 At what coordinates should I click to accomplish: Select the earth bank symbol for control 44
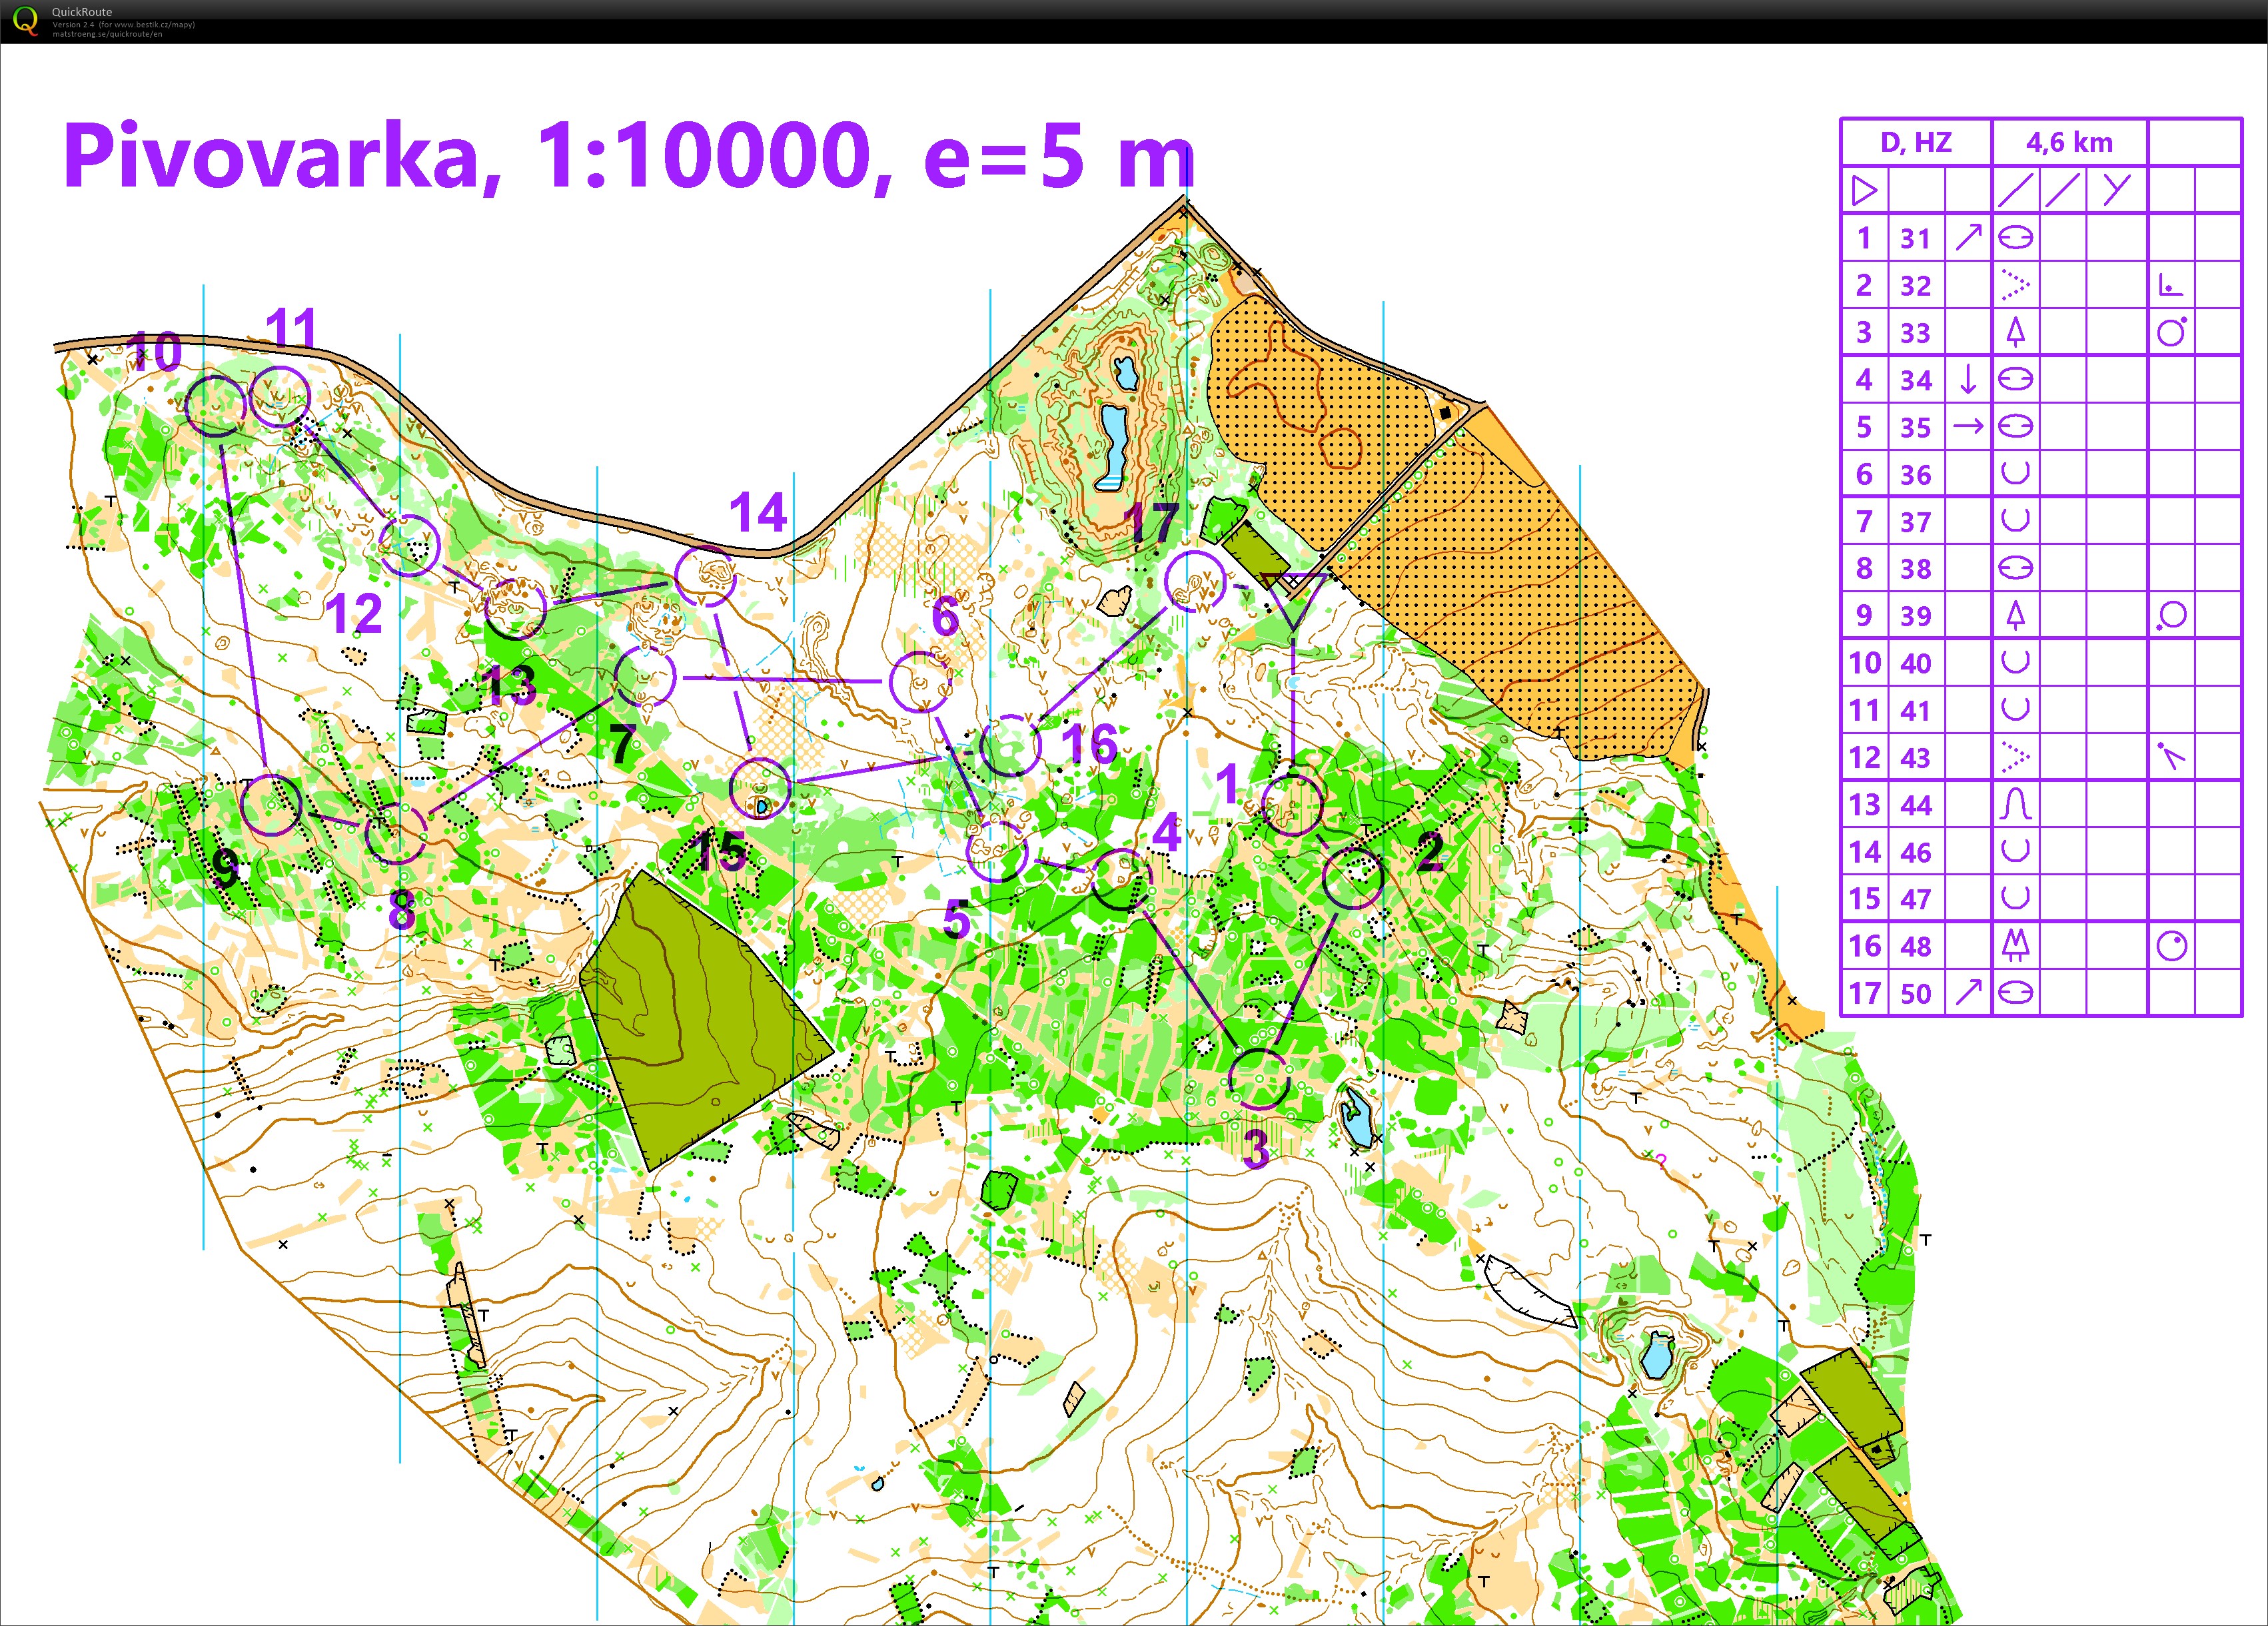2015,804
